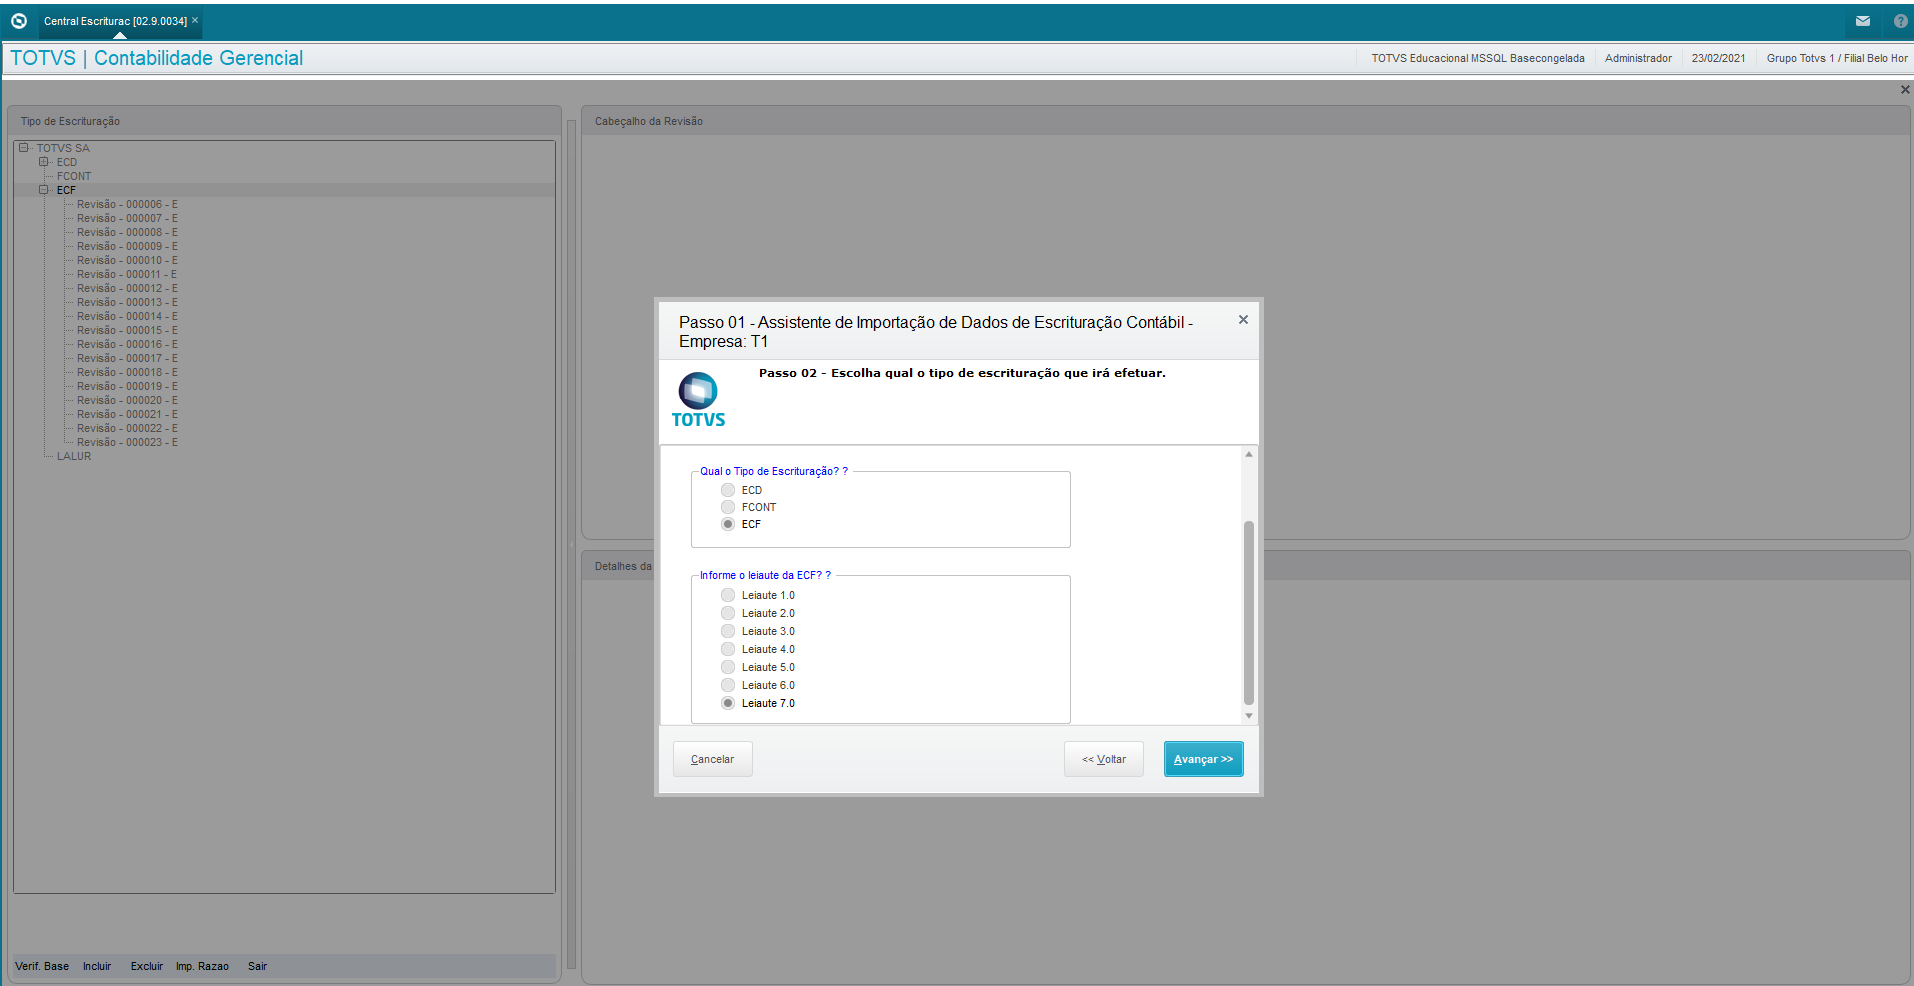The image size is (1914, 986).
Task: Click the TOTVS home logo icon
Action: [x=18, y=21]
